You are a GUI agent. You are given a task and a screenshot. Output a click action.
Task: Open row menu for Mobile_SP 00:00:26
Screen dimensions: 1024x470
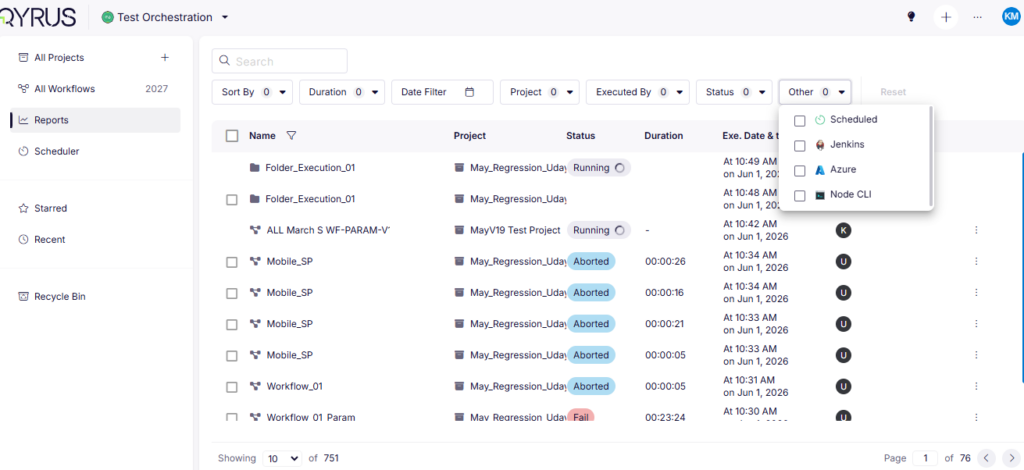point(976,261)
